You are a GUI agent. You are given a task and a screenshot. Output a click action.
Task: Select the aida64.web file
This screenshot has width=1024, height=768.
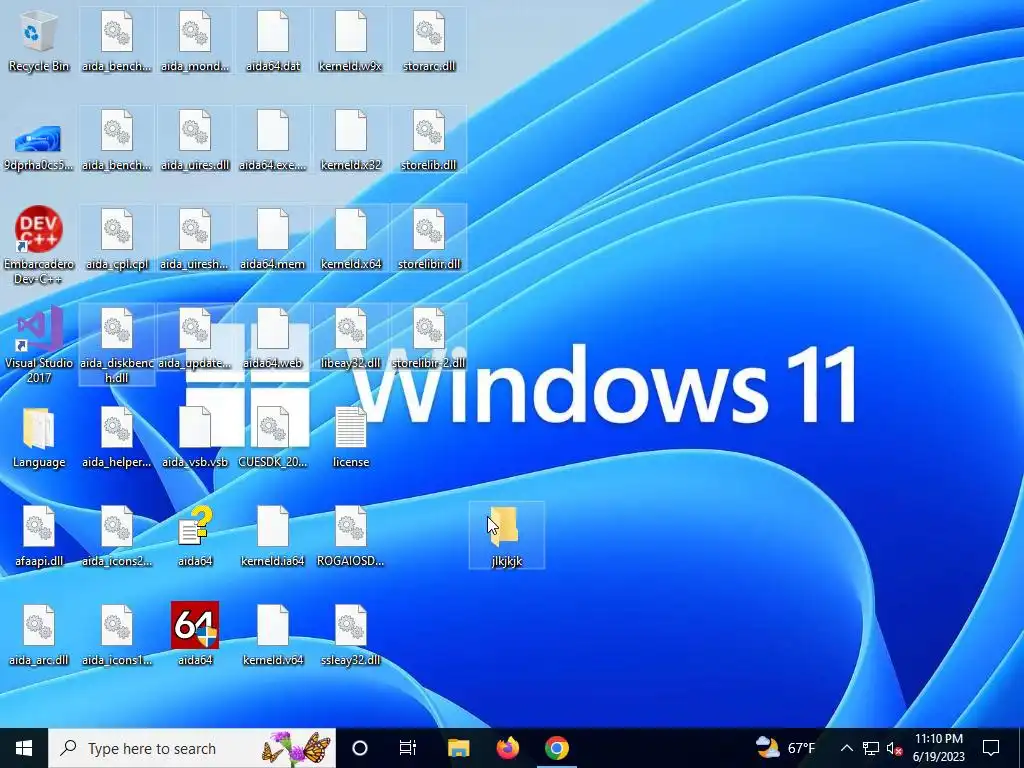click(x=273, y=338)
